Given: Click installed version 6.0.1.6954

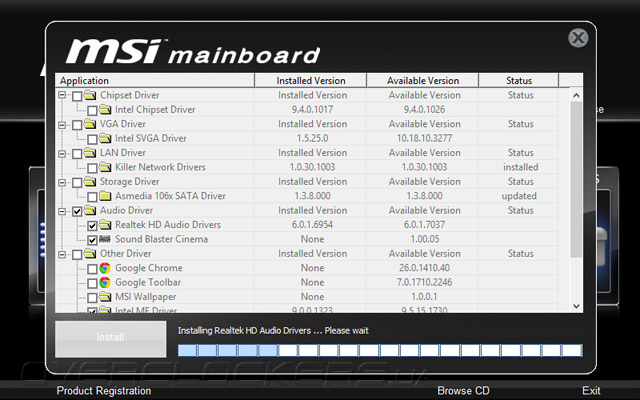Looking at the screenshot, I should point(312,224).
